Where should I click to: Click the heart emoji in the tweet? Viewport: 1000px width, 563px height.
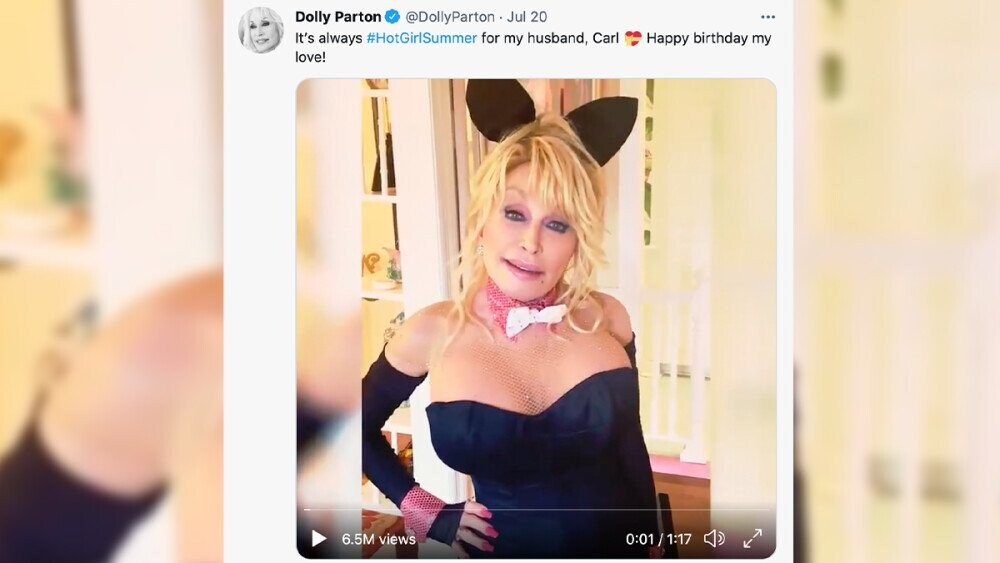[632, 39]
